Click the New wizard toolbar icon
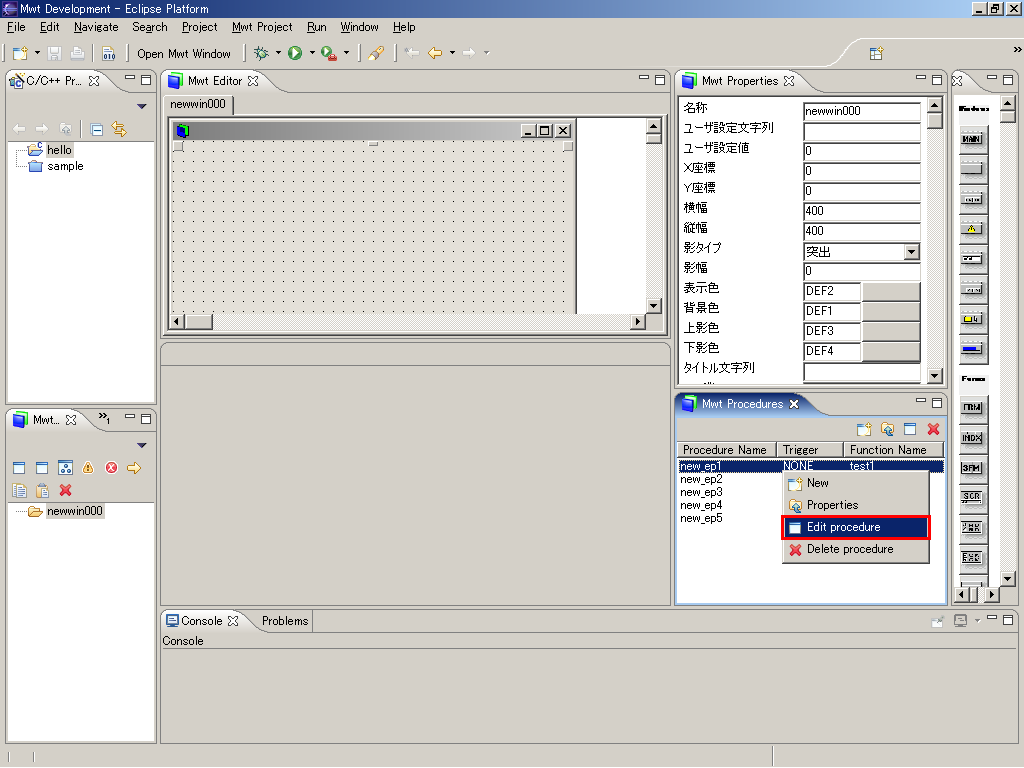1024x768 pixels. [x=20, y=53]
